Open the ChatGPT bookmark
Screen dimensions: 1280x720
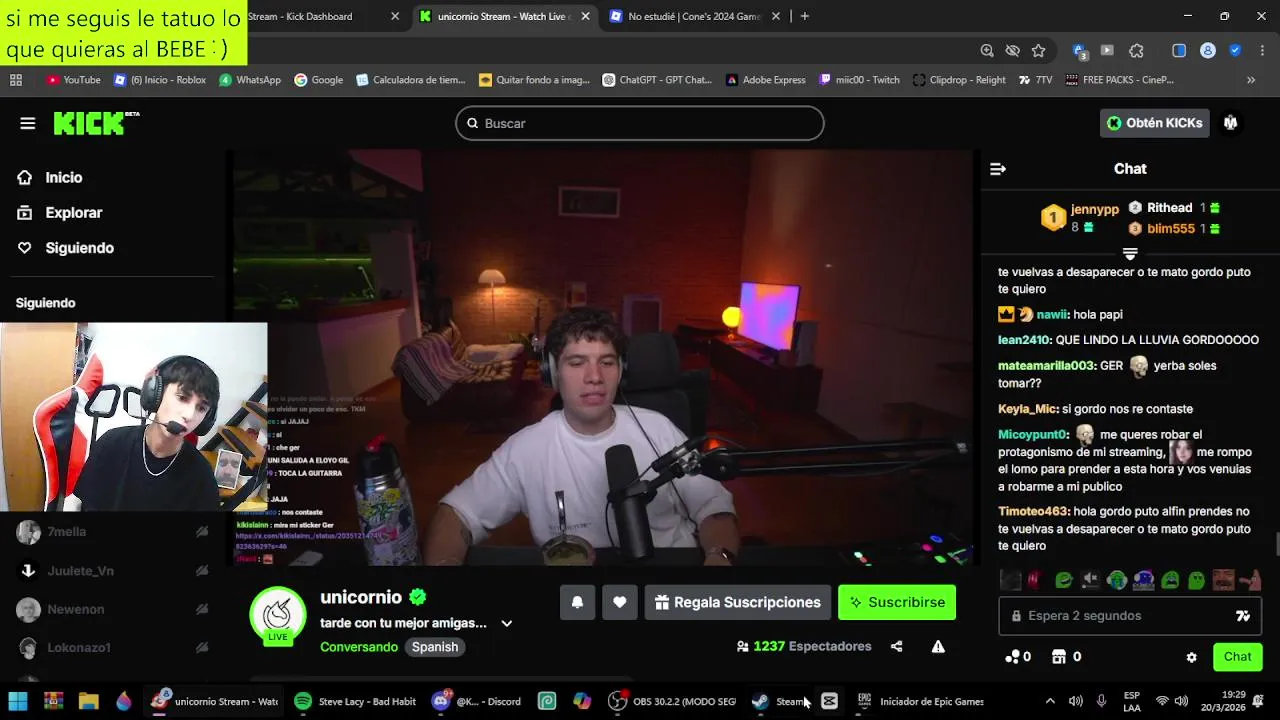pos(657,80)
